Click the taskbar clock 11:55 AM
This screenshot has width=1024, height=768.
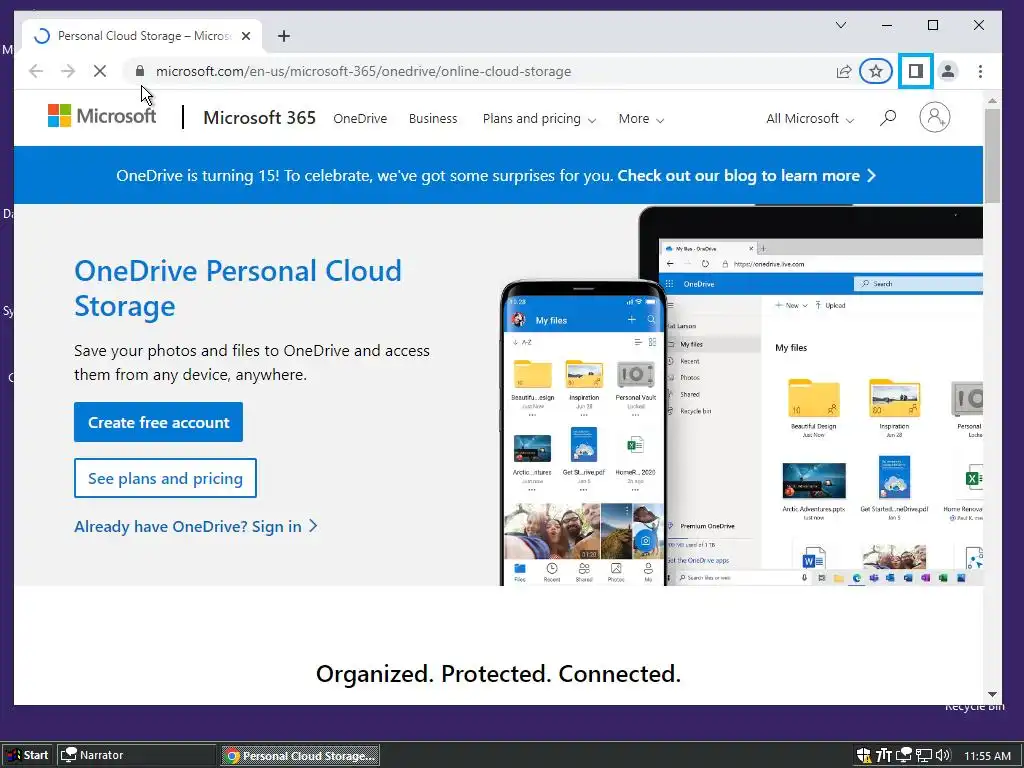point(987,756)
